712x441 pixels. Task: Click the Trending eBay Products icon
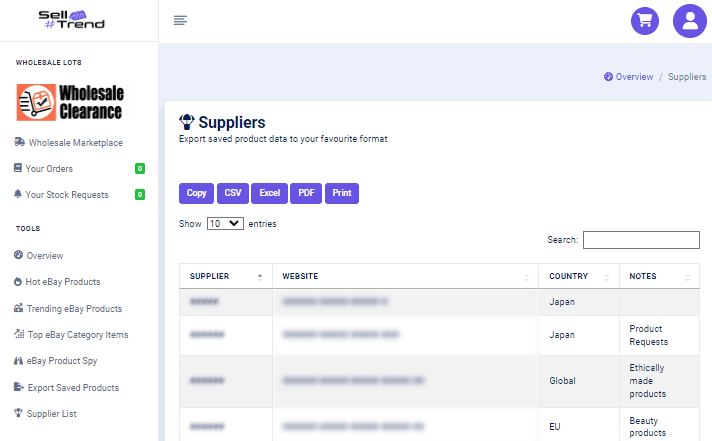pos(19,308)
